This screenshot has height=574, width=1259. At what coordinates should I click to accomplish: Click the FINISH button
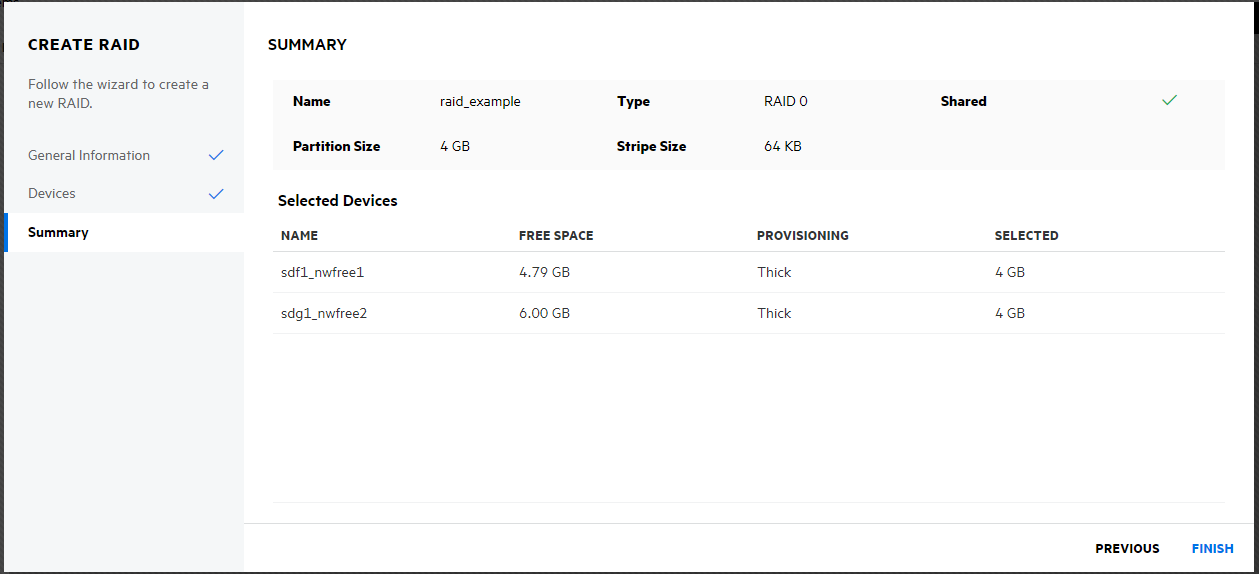point(1212,548)
